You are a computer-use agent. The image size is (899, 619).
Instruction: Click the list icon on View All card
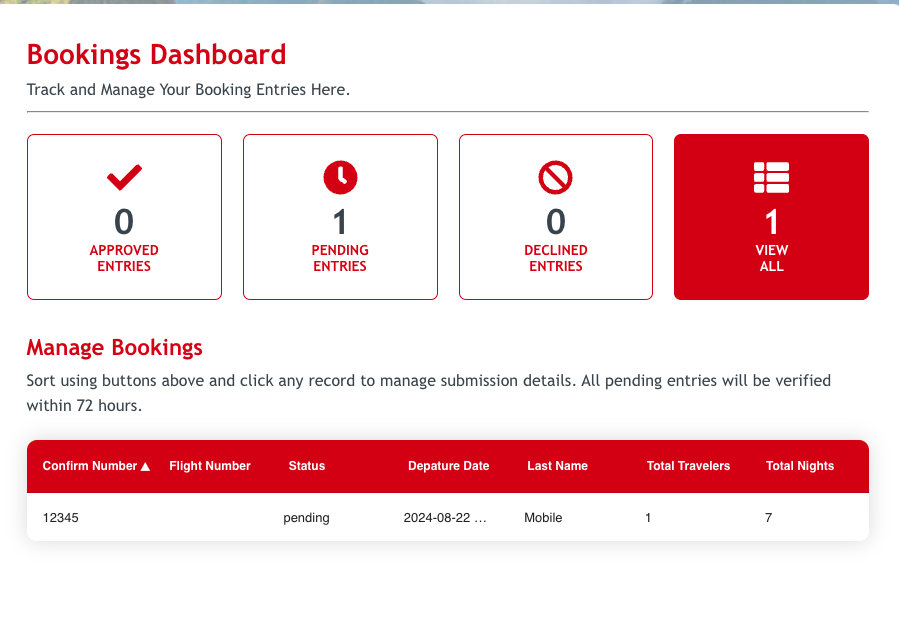point(771,178)
